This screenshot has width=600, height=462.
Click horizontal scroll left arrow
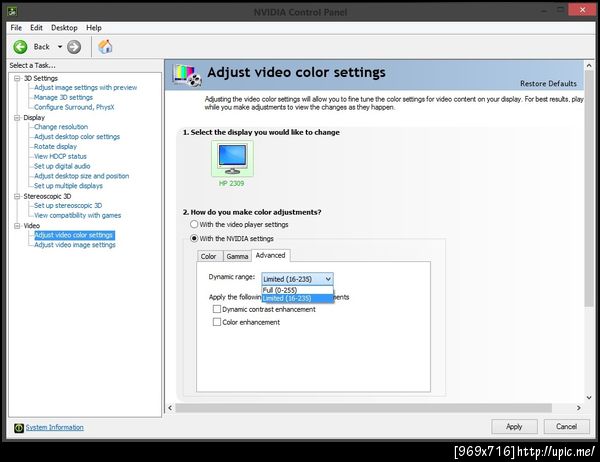coord(170,408)
